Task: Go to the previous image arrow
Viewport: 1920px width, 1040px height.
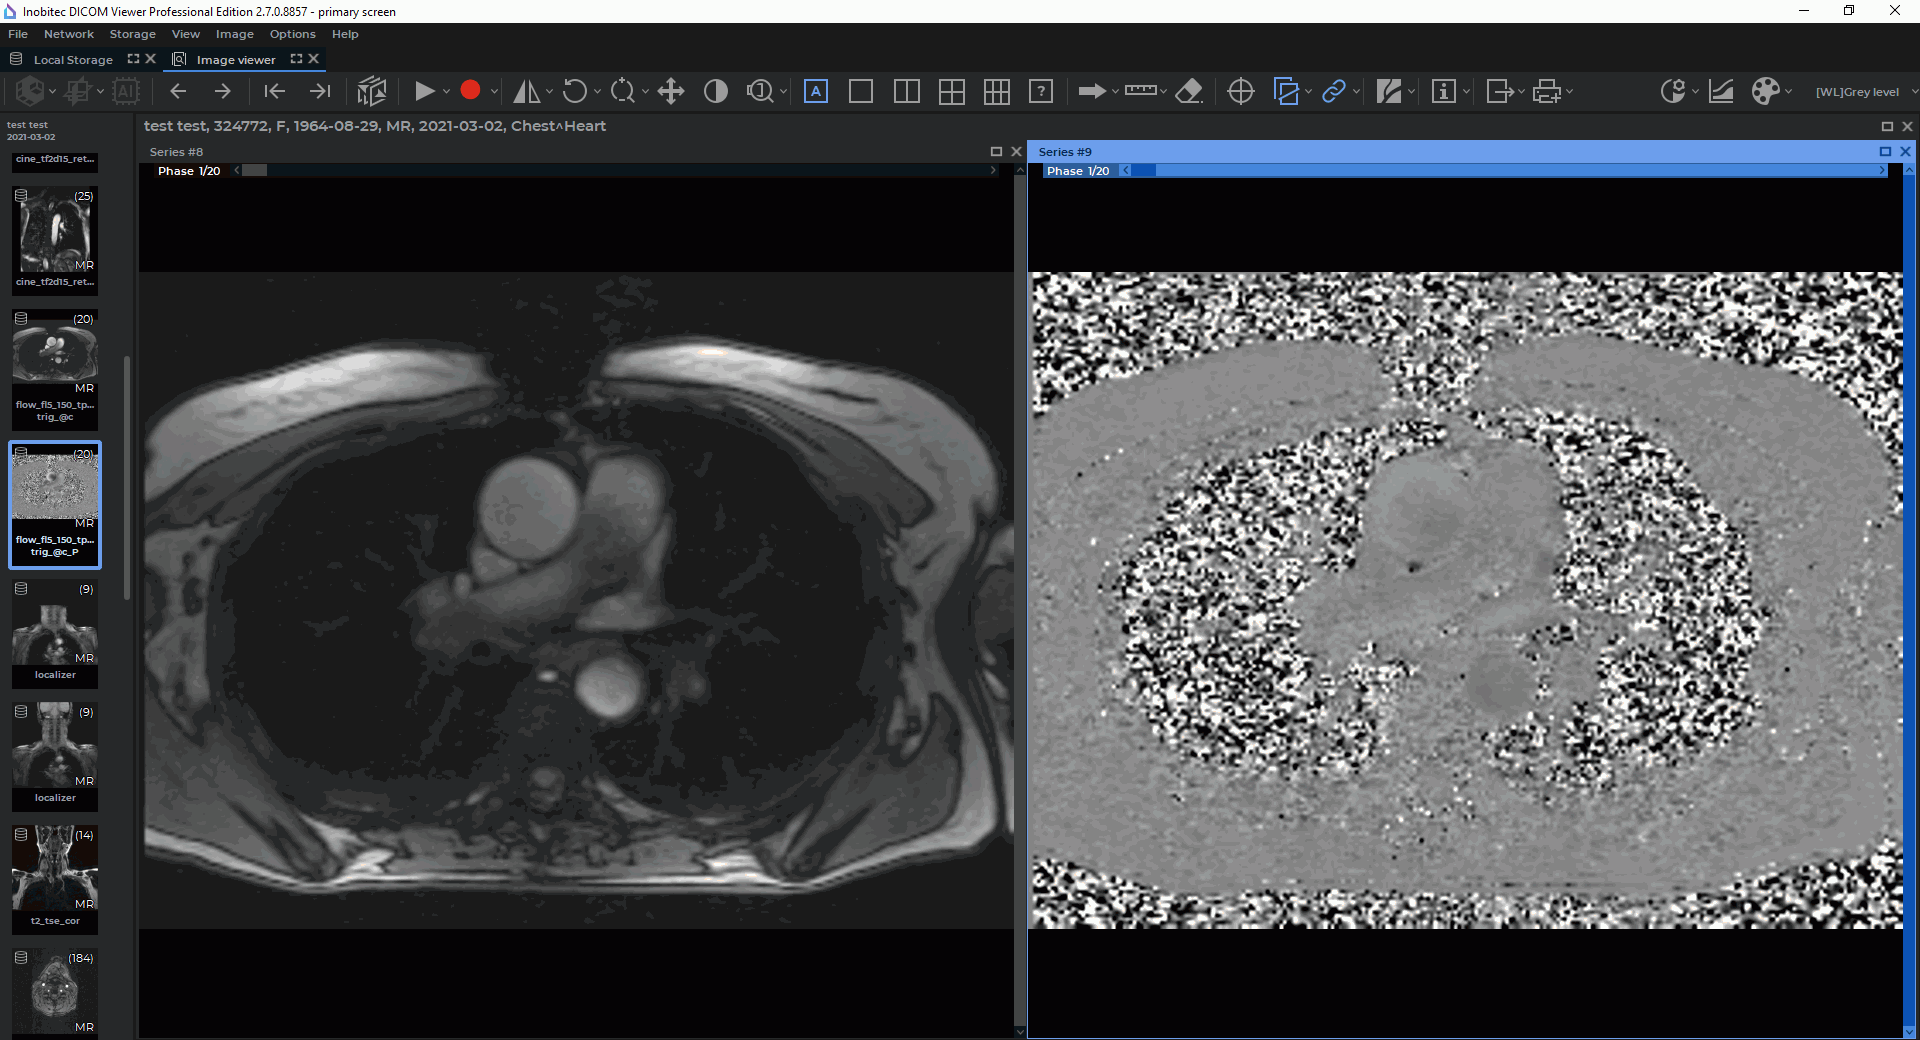Action: 178,91
